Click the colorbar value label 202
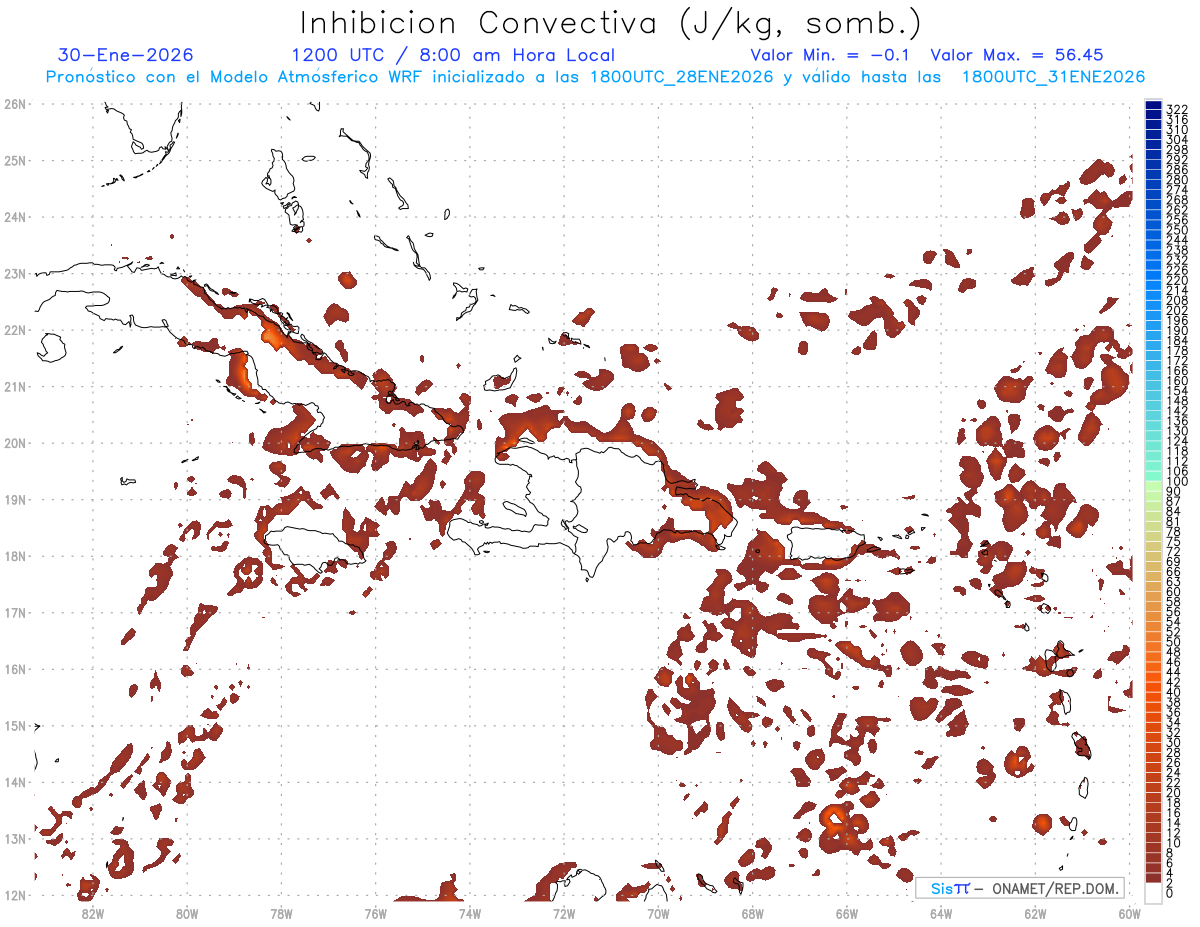 [1177, 310]
